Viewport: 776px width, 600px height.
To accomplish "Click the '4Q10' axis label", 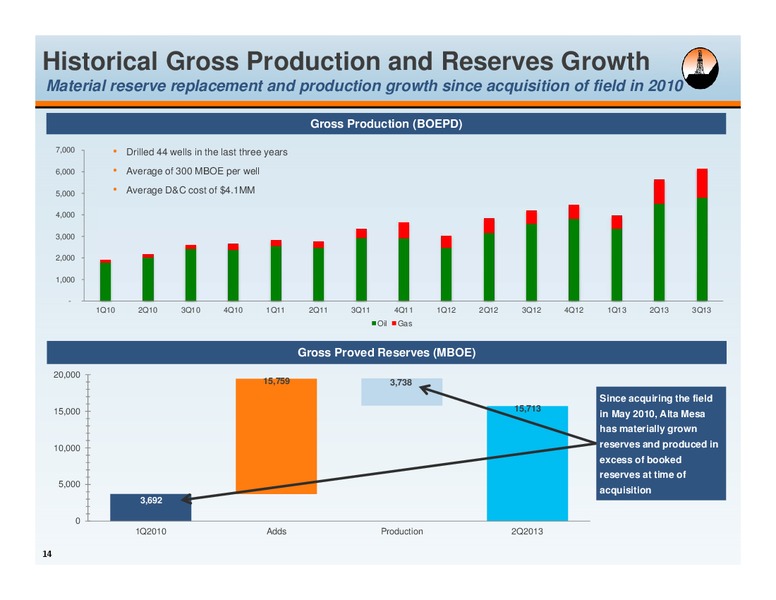I will click(233, 310).
